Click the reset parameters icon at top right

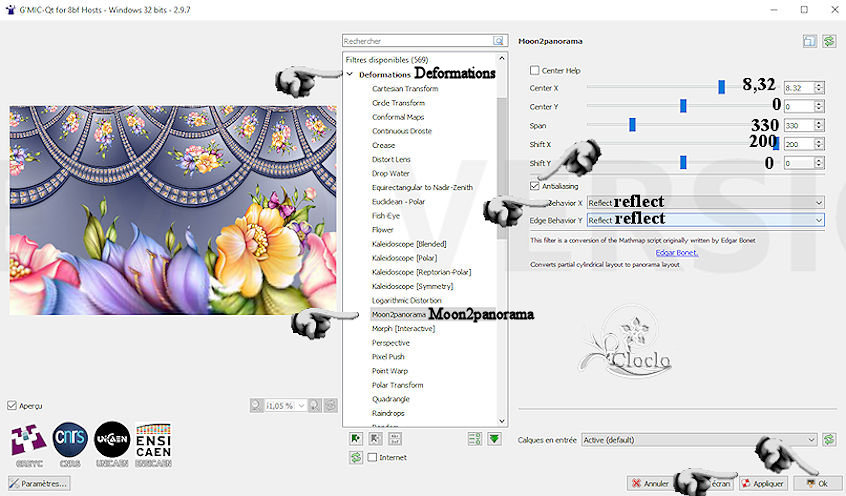coord(829,42)
